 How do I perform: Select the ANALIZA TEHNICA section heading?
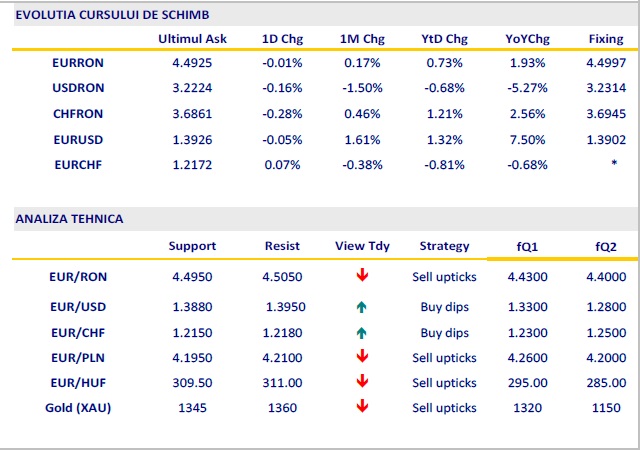pos(68,218)
